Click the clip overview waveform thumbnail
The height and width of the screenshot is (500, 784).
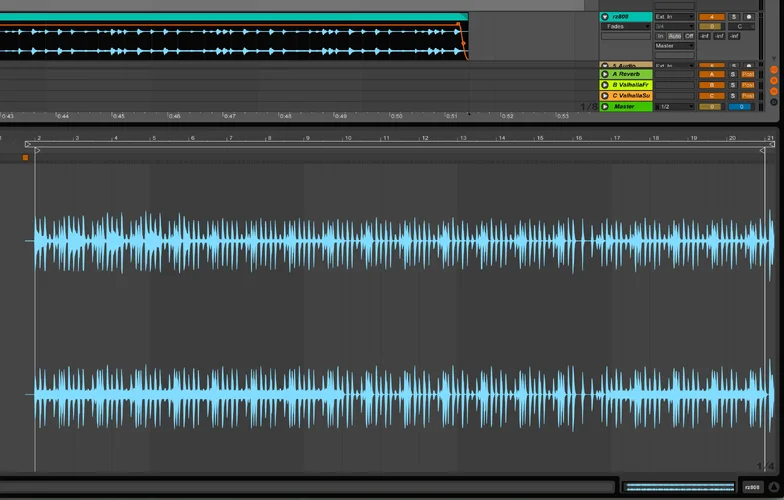click(x=678, y=487)
